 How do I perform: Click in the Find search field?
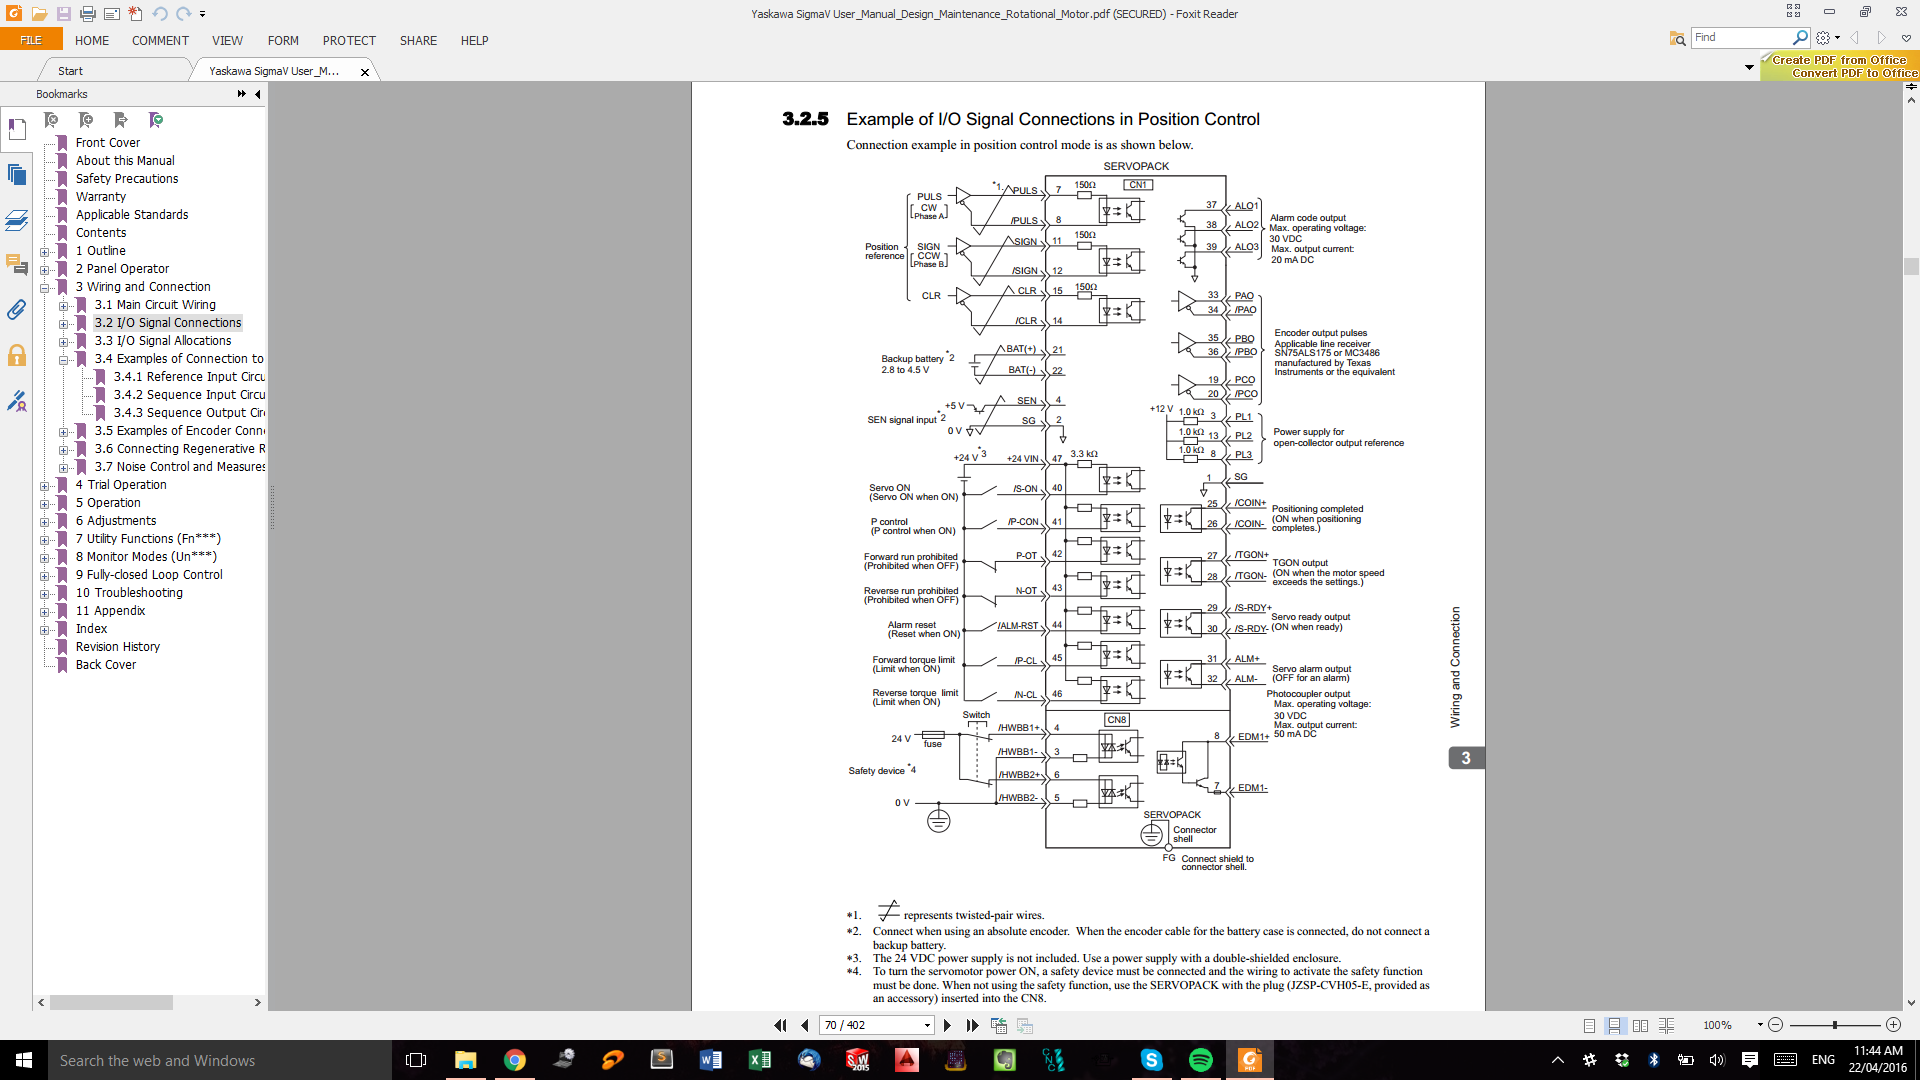coord(1740,37)
